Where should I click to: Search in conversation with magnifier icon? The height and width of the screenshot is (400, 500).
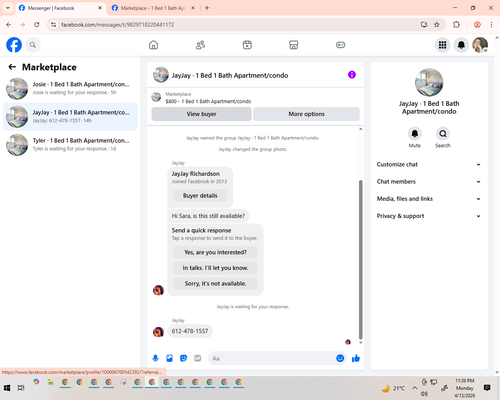pyautogui.click(x=443, y=134)
